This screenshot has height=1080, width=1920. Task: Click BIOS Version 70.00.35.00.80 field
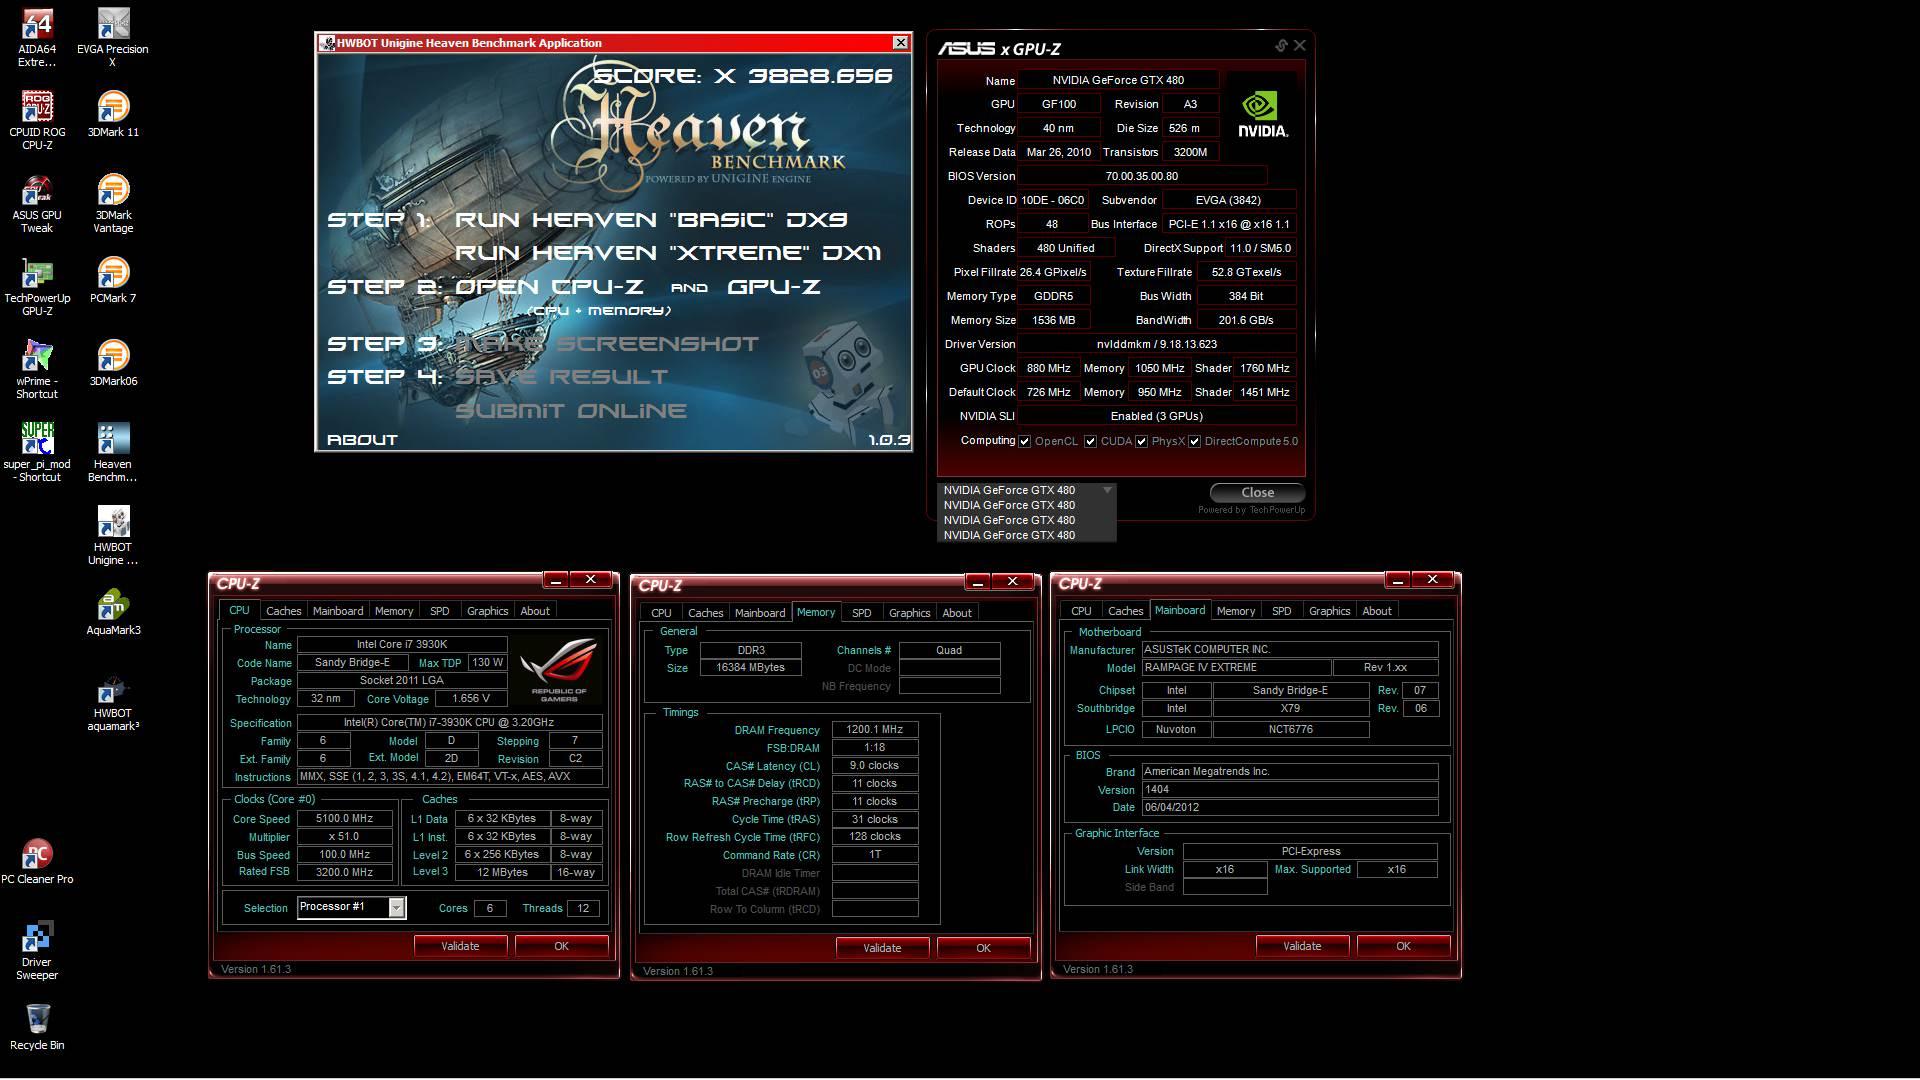pos(1142,176)
